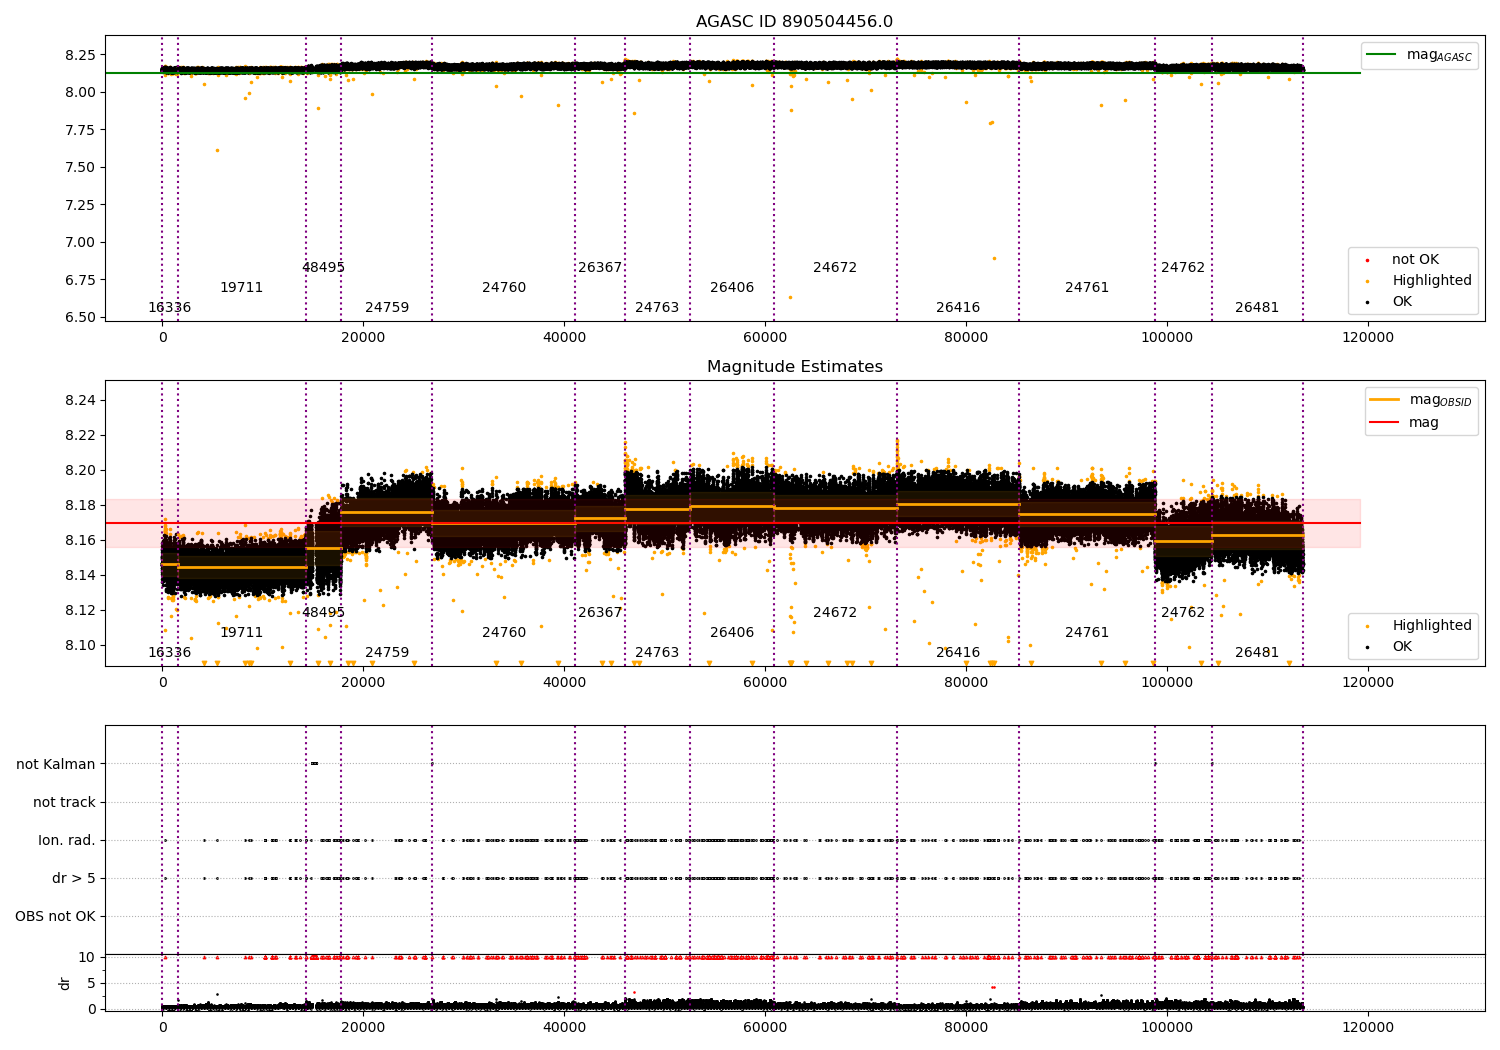Click obsid label 16336 in Magnitude Estimates panel

(170, 653)
